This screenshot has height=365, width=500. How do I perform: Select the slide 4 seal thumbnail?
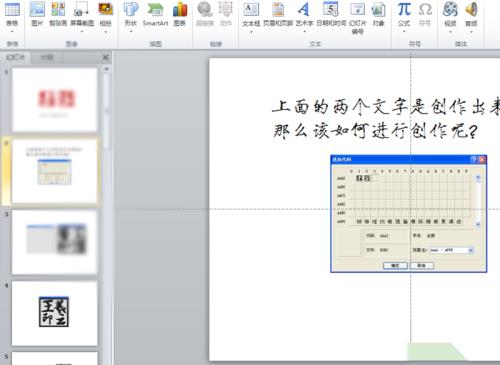pyautogui.click(x=54, y=313)
